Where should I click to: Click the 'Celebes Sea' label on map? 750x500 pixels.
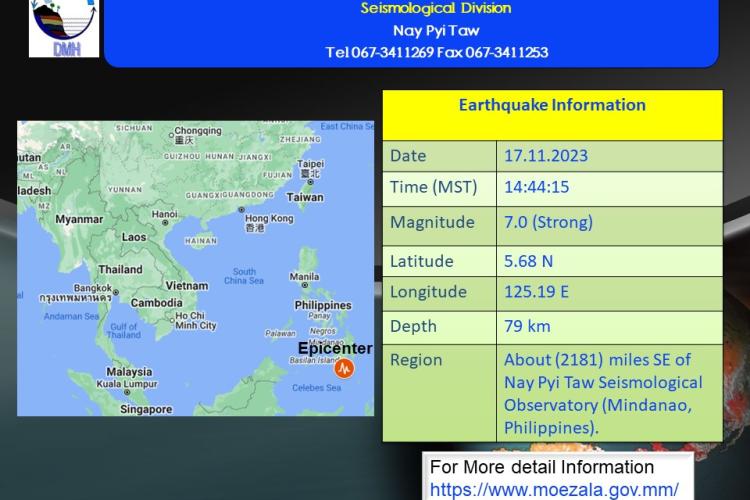317,388
